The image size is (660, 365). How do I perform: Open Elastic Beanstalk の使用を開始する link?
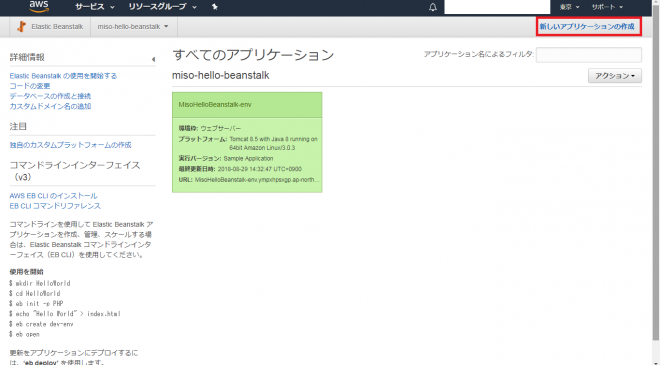coord(63,76)
